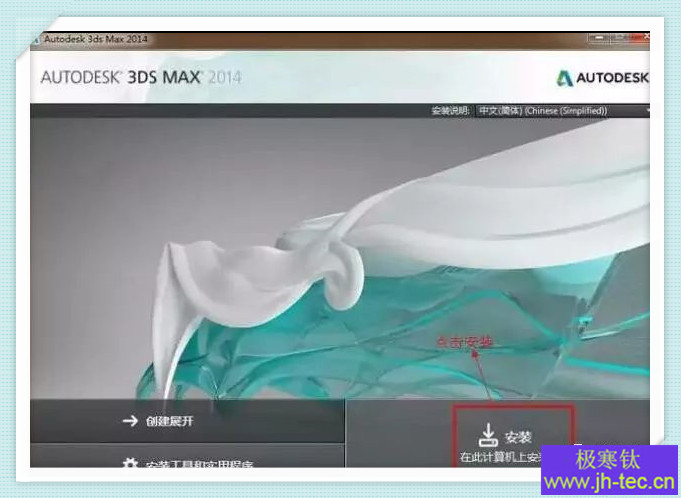This screenshot has height=498, width=681.
Task: Click the gear icon for install tools
Action: pyautogui.click(x=130, y=463)
